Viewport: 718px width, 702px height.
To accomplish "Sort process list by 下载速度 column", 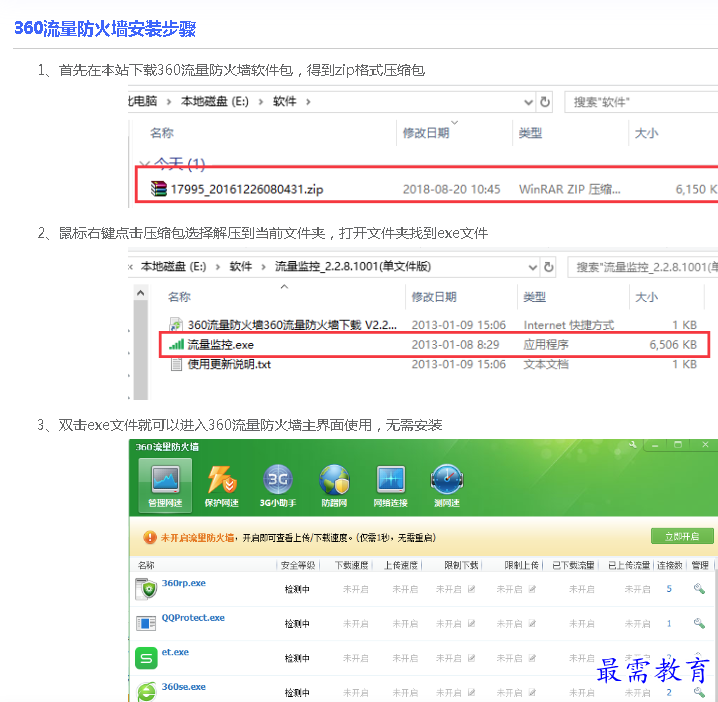I will 351,565.
